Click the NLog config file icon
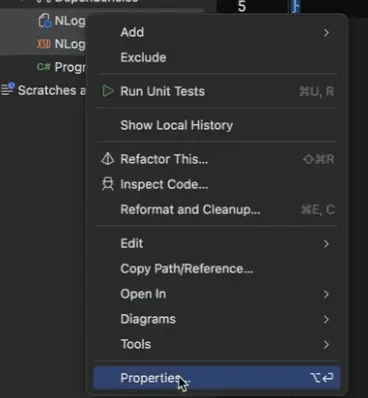368x398 pixels. point(45,21)
